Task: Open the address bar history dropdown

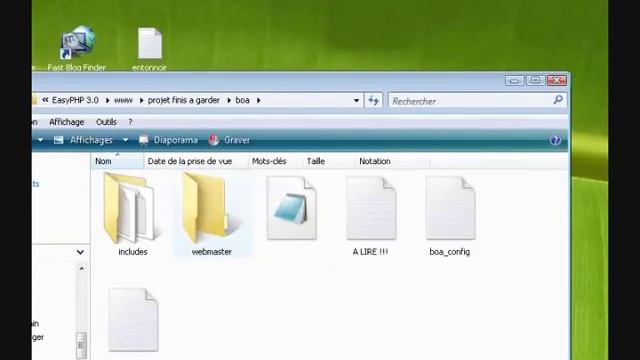Action: tap(356, 100)
